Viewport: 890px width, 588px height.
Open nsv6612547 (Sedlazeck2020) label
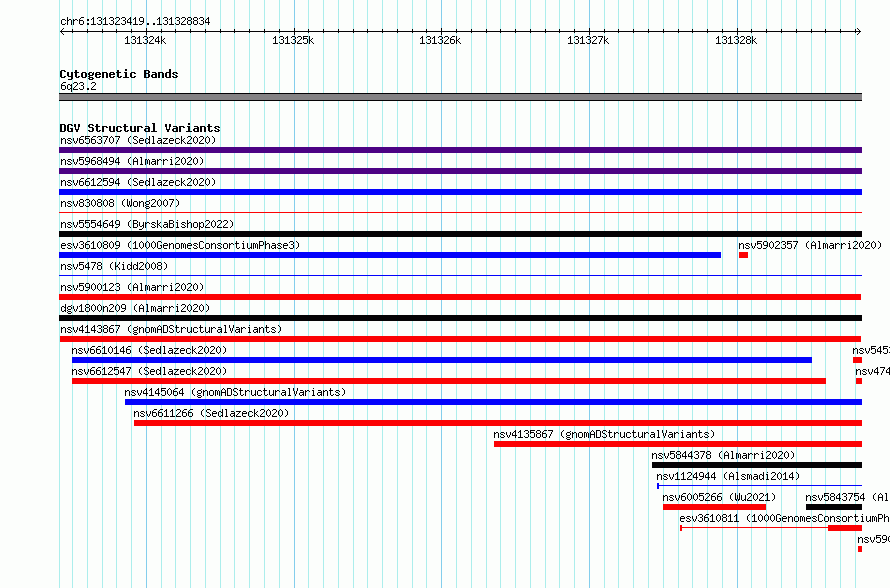point(149,371)
